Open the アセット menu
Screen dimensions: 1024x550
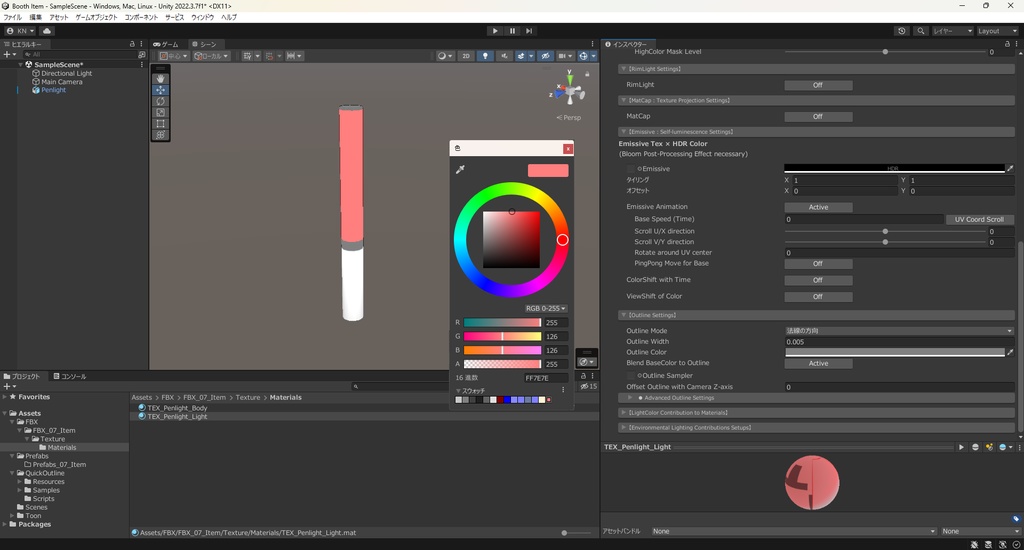click(59, 18)
